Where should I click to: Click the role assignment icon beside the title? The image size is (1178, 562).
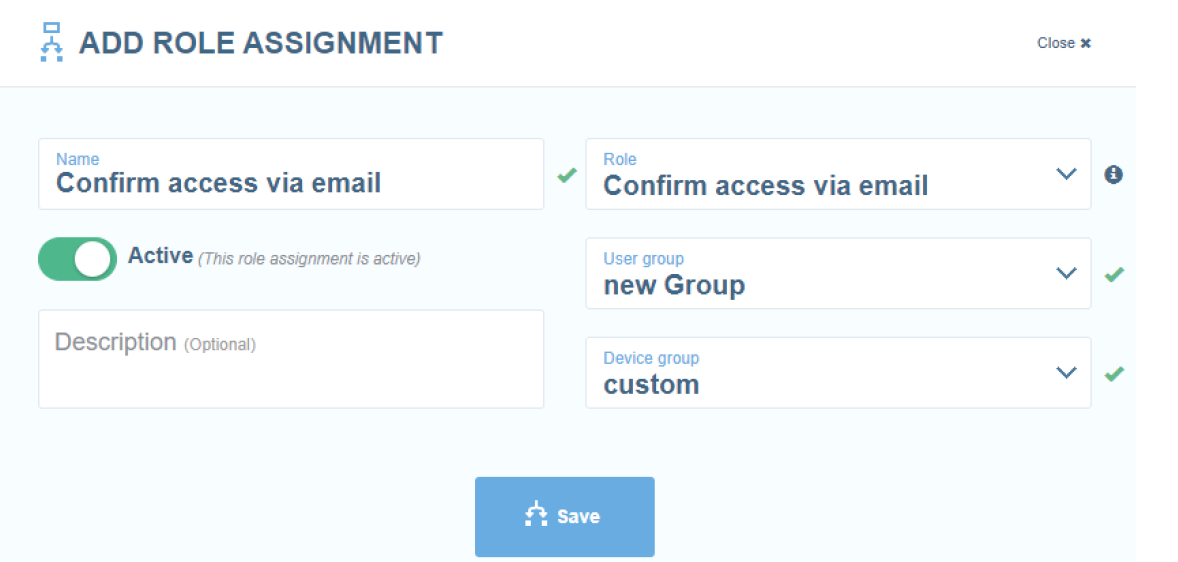(x=51, y=42)
